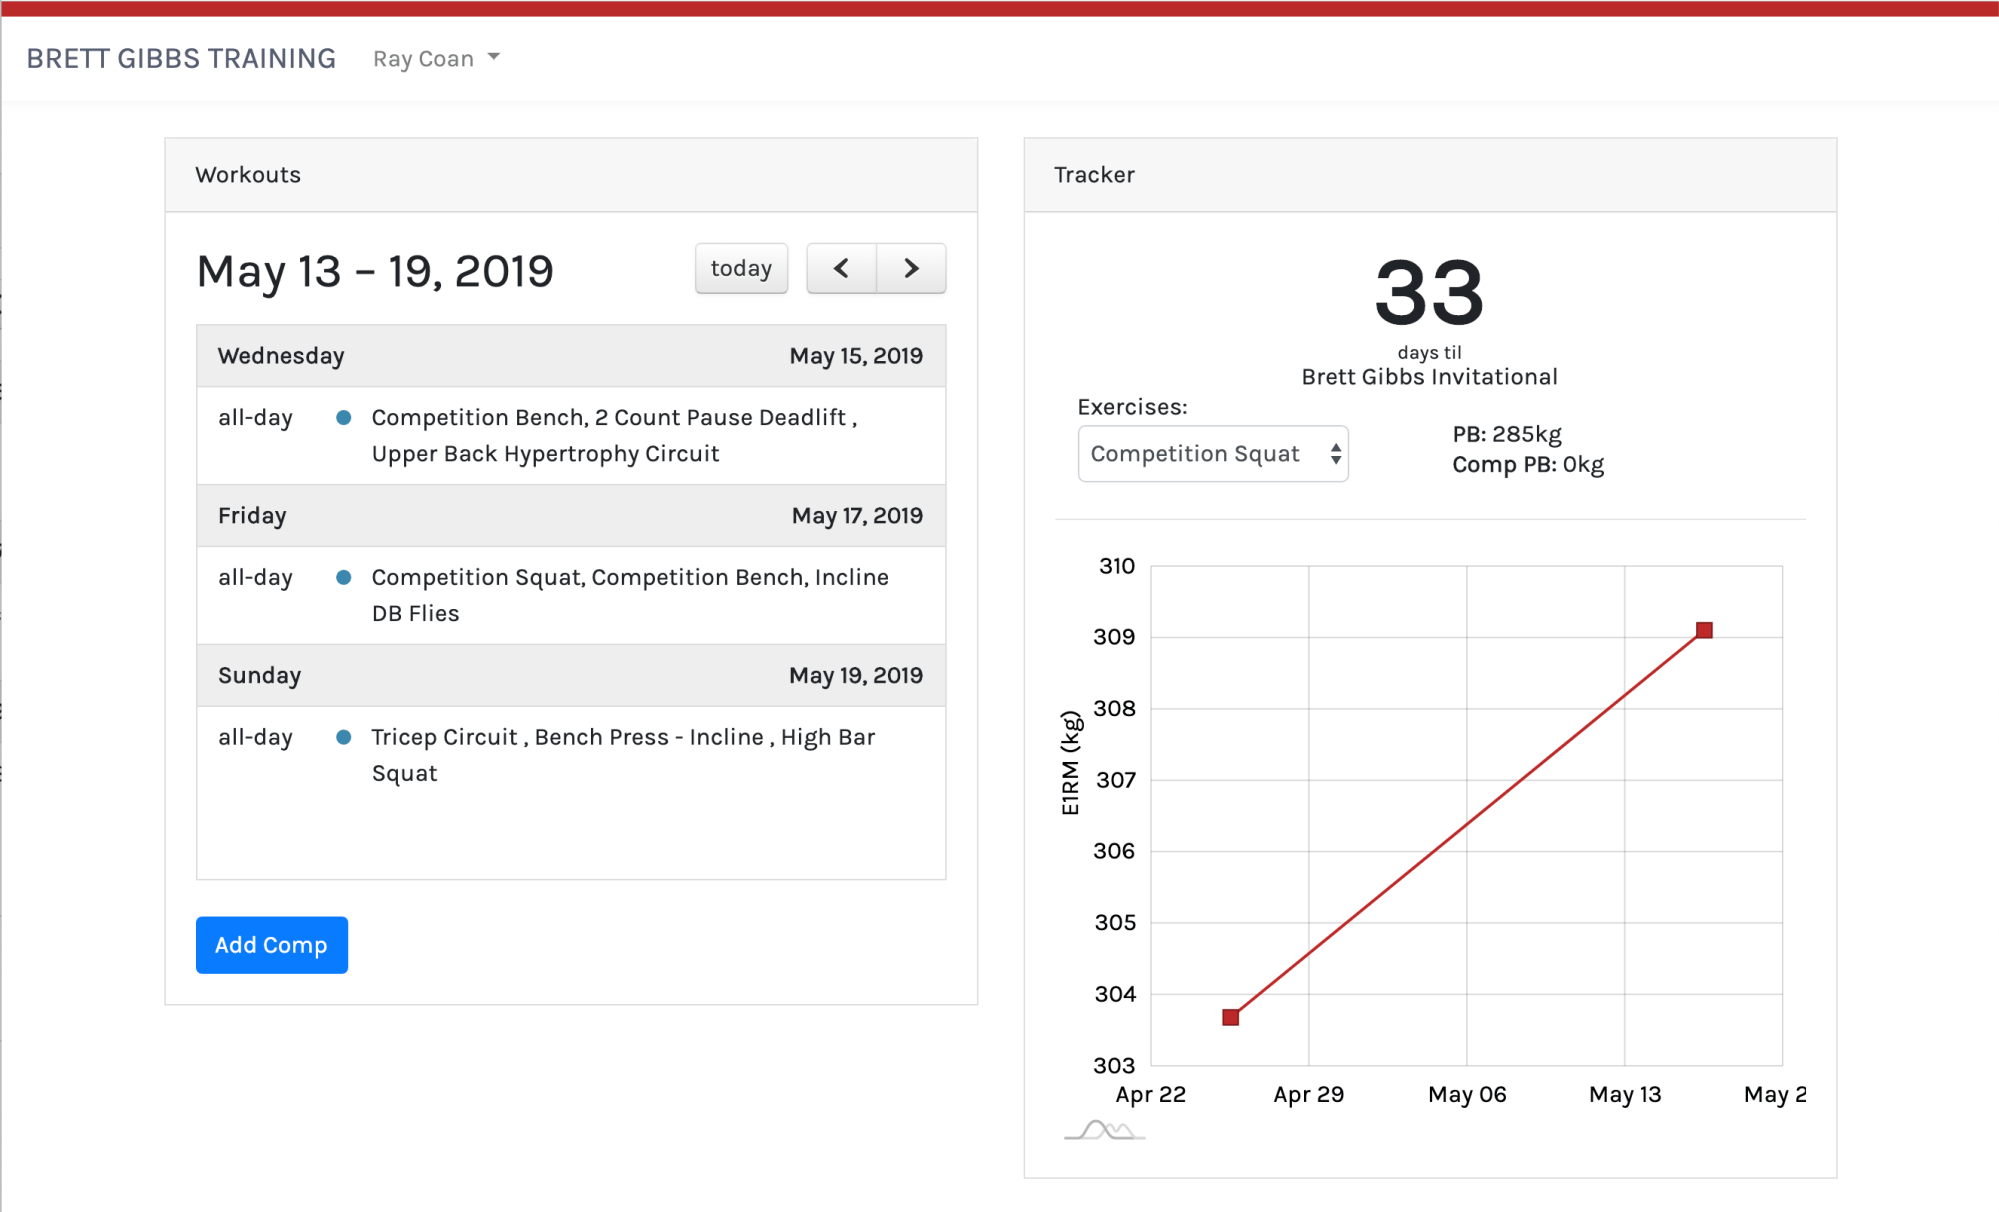Open the Brett Gibbs Training home link

pos(181,59)
